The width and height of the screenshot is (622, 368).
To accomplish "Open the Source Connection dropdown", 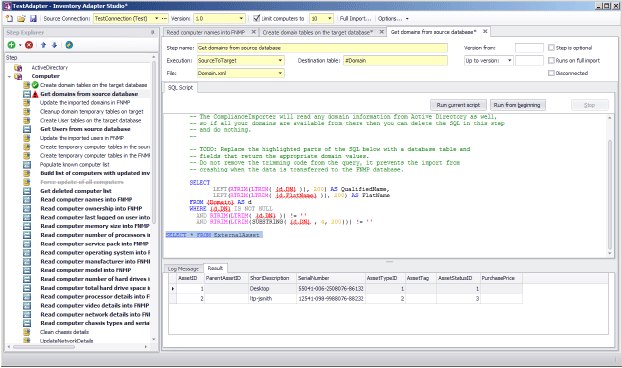I will coord(156,19).
